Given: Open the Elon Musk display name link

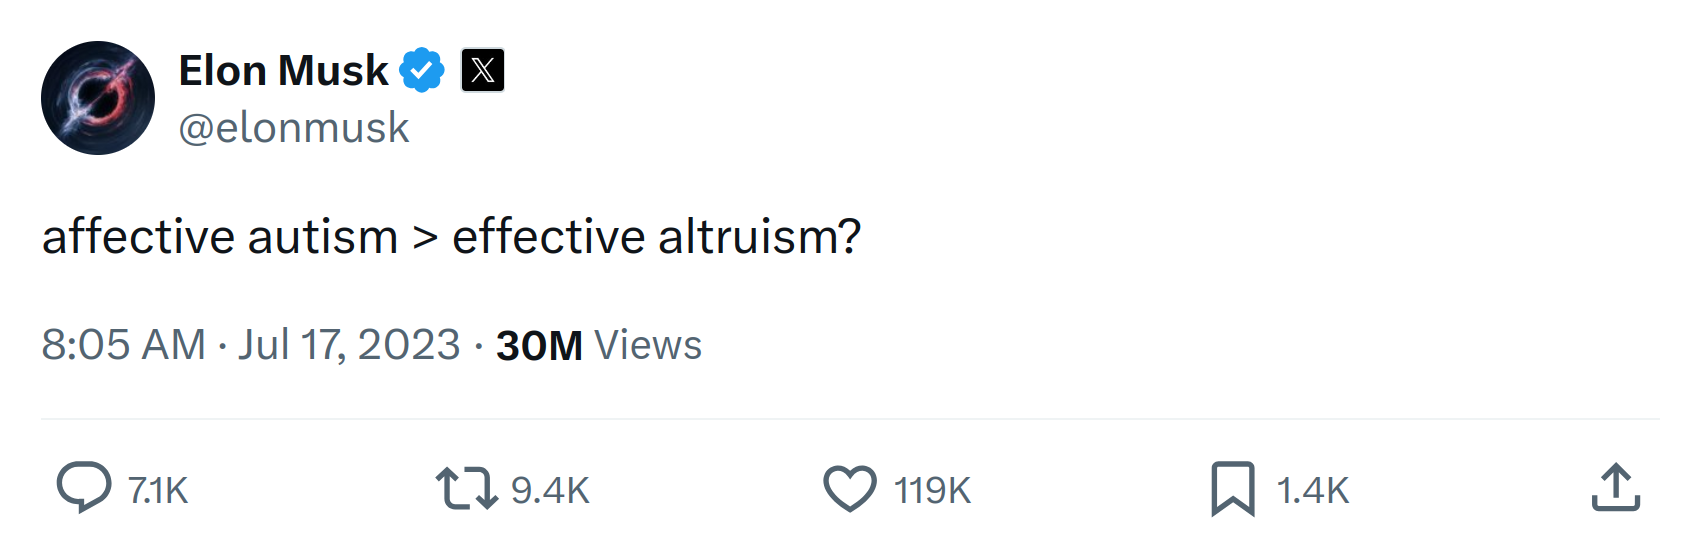Looking at the screenshot, I should click(x=283, y=71).
